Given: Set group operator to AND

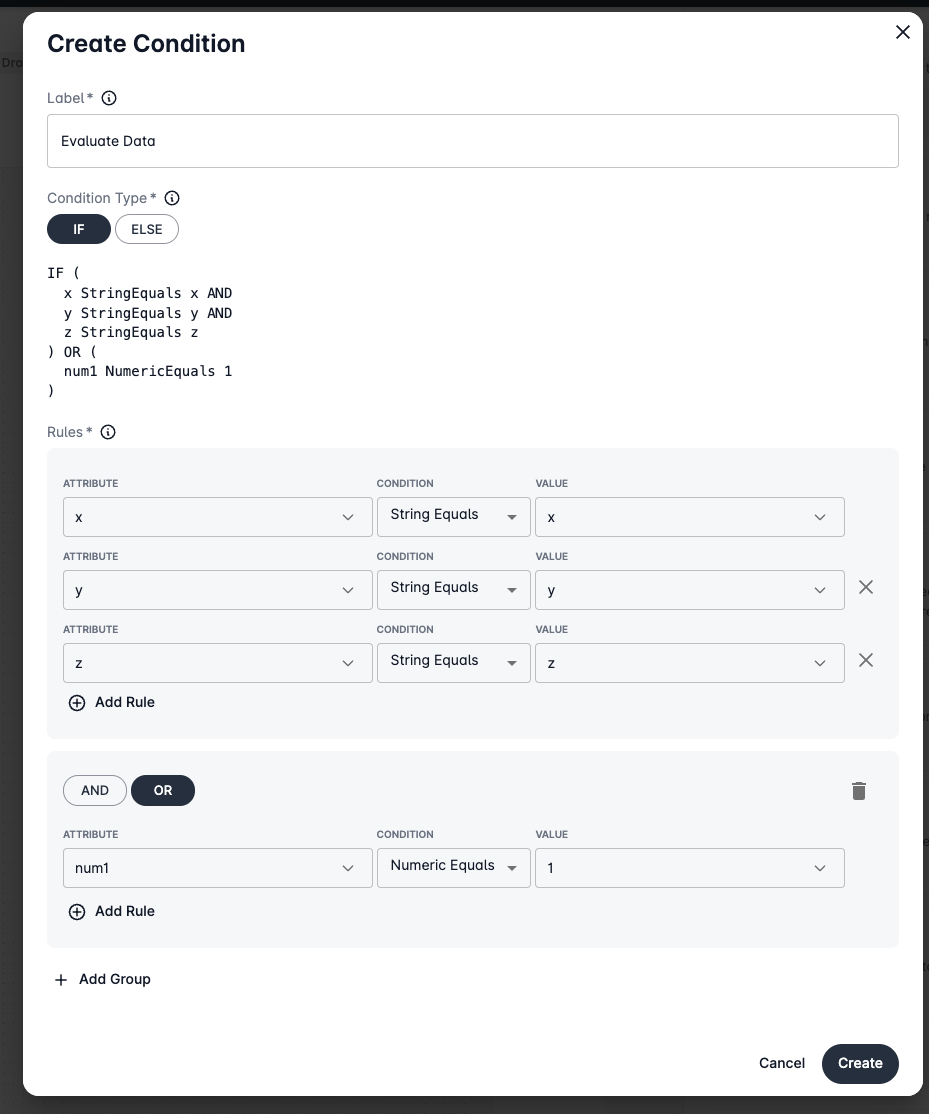Looking at the screenshot, I should coord(95,790).
